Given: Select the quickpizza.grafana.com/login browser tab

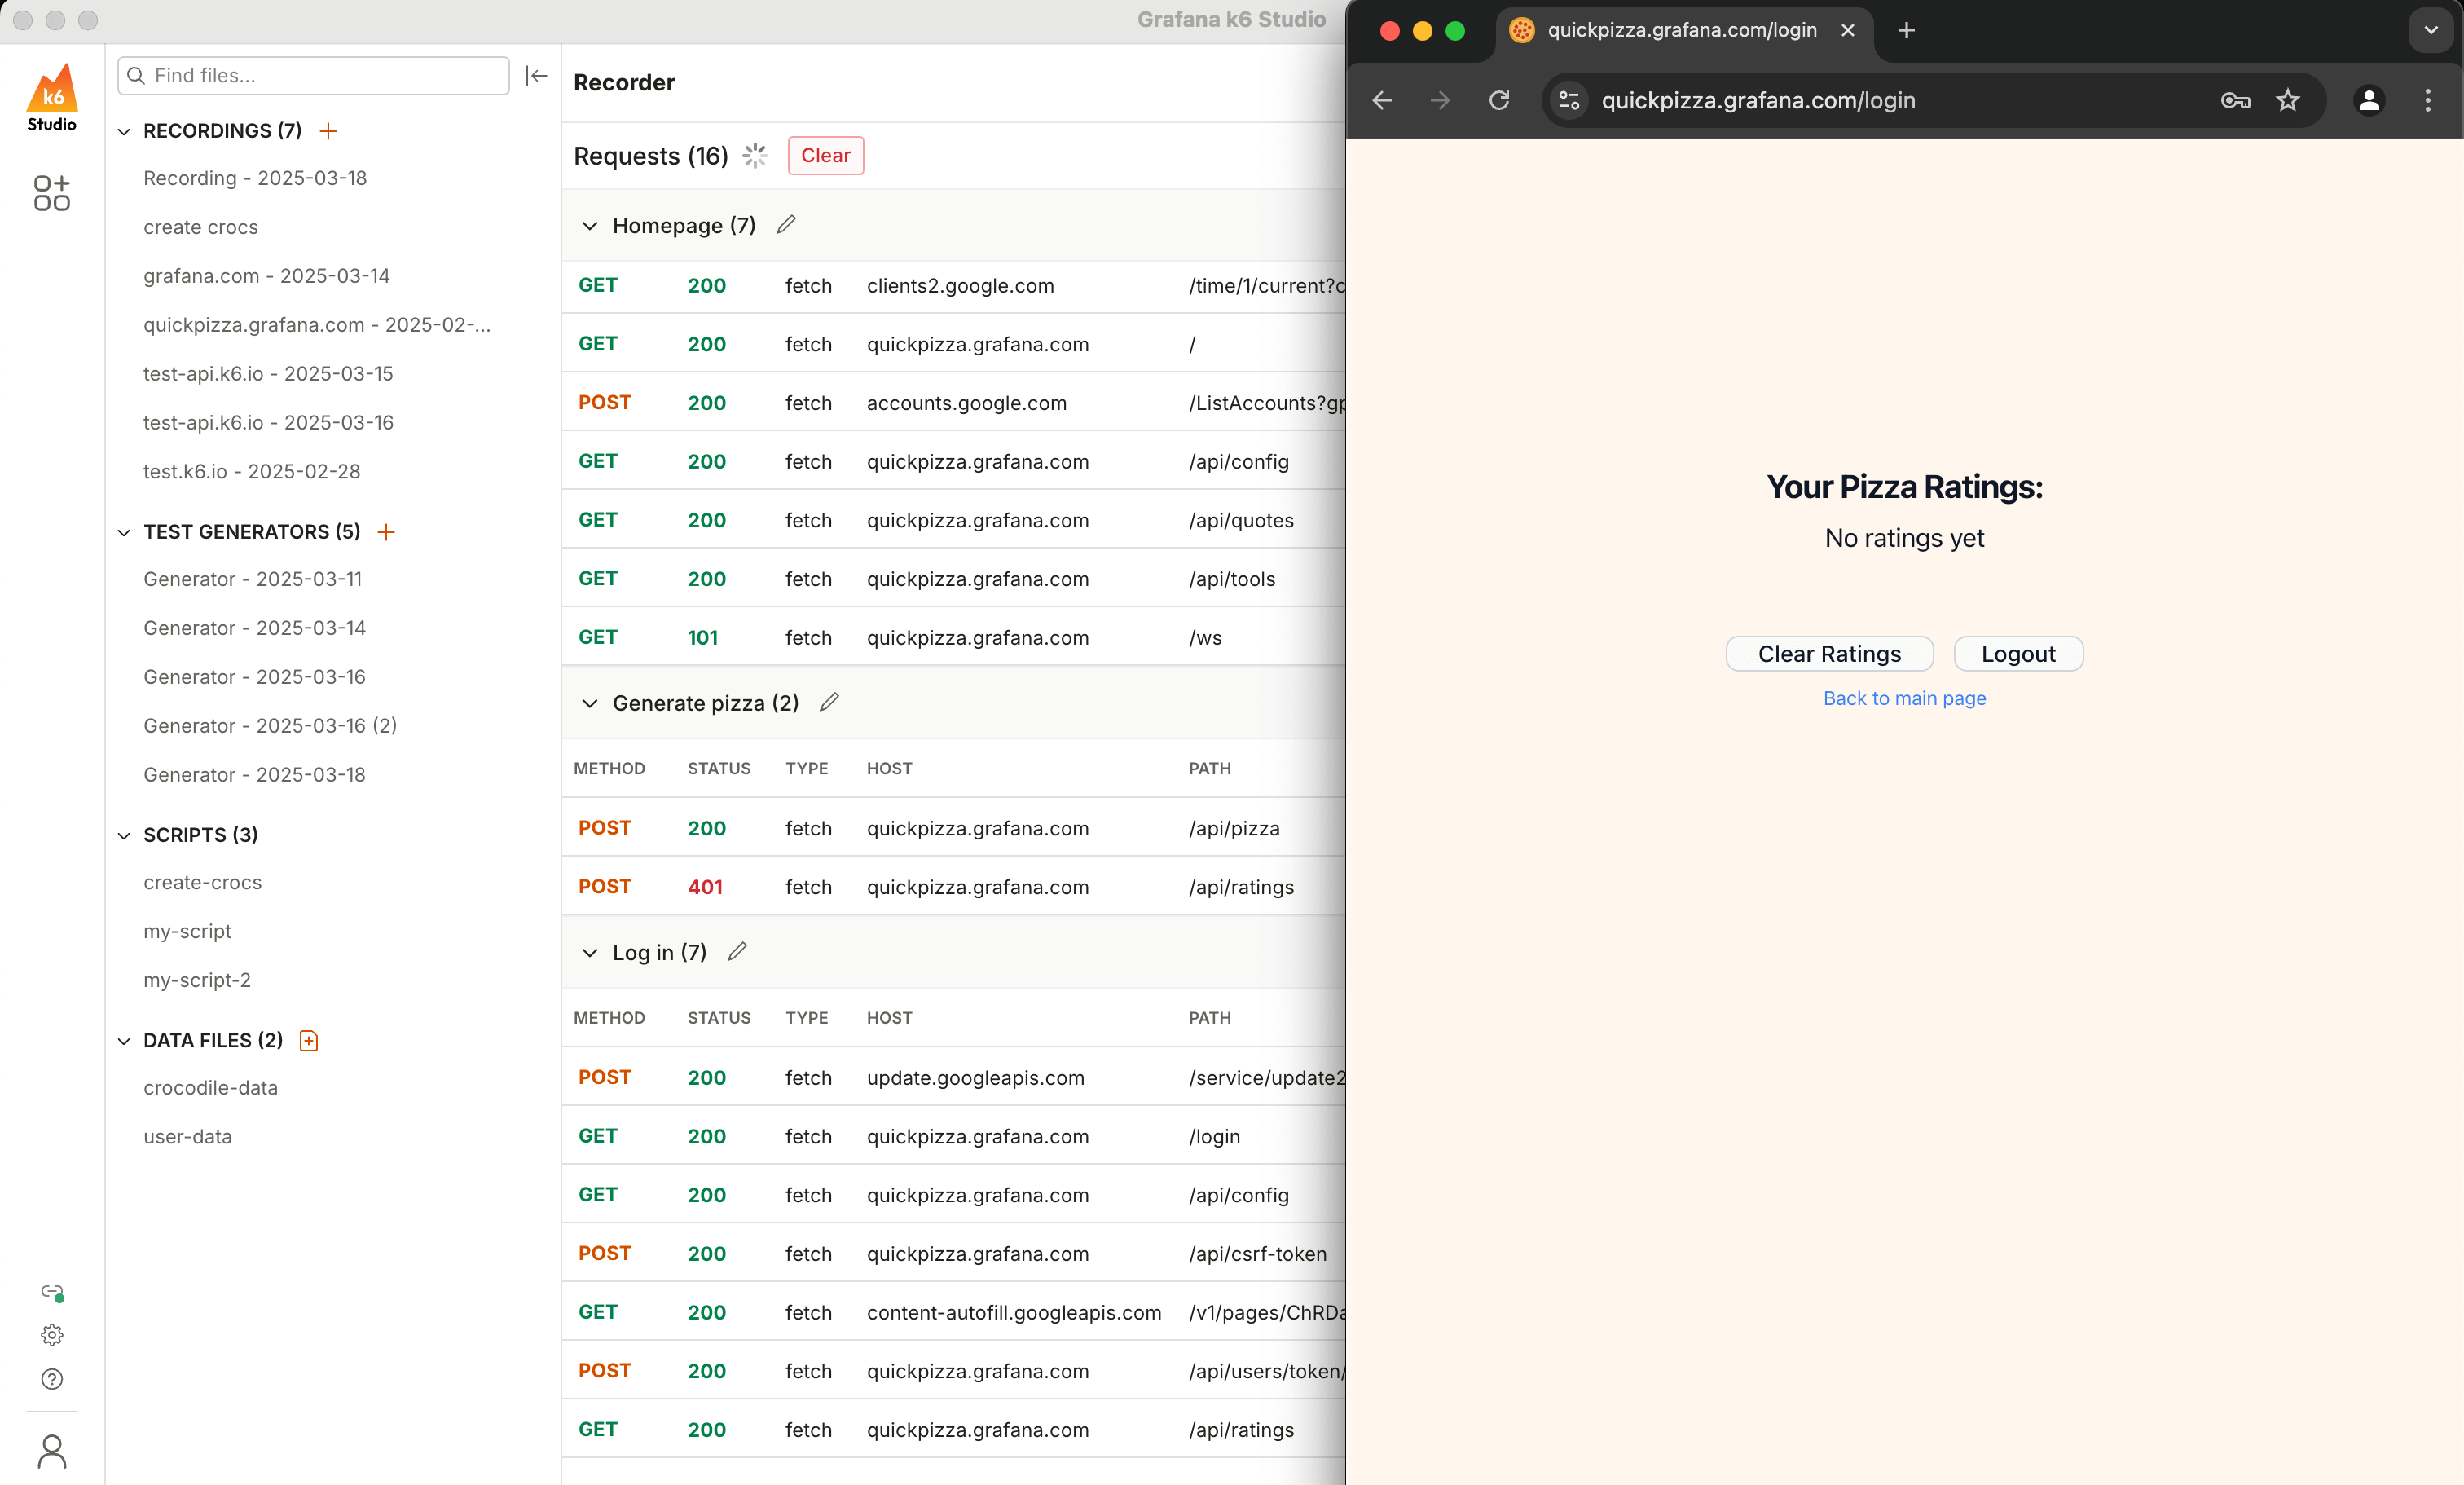Looking at the screenshot, I should tap(1680, 30).
